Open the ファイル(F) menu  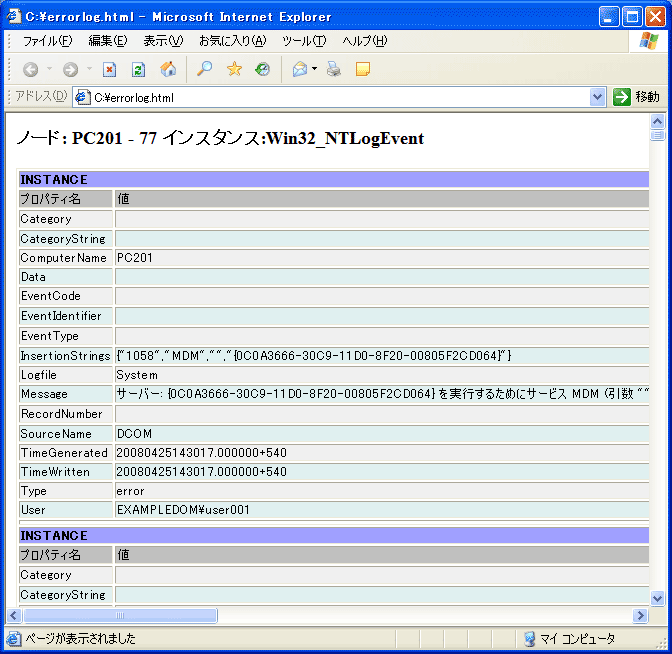[x=47, y=41]
